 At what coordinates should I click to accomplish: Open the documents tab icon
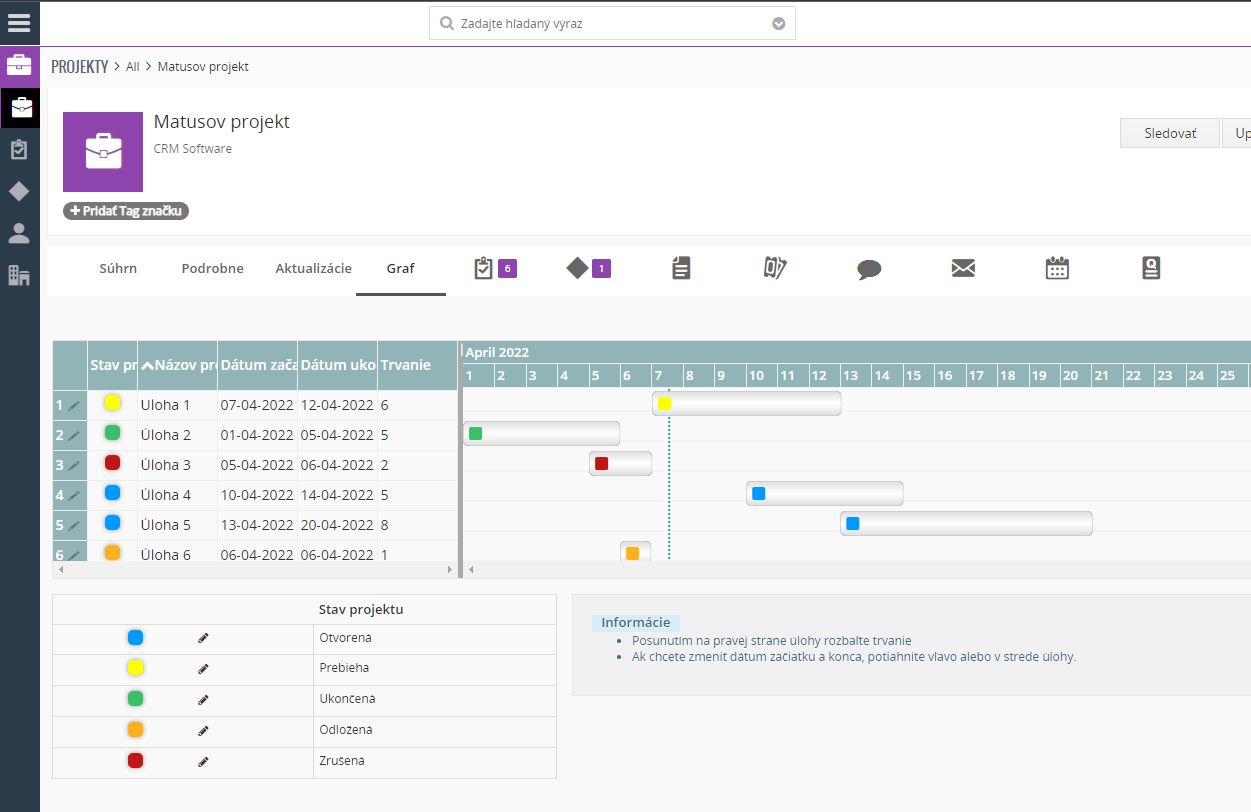(681, 268)
